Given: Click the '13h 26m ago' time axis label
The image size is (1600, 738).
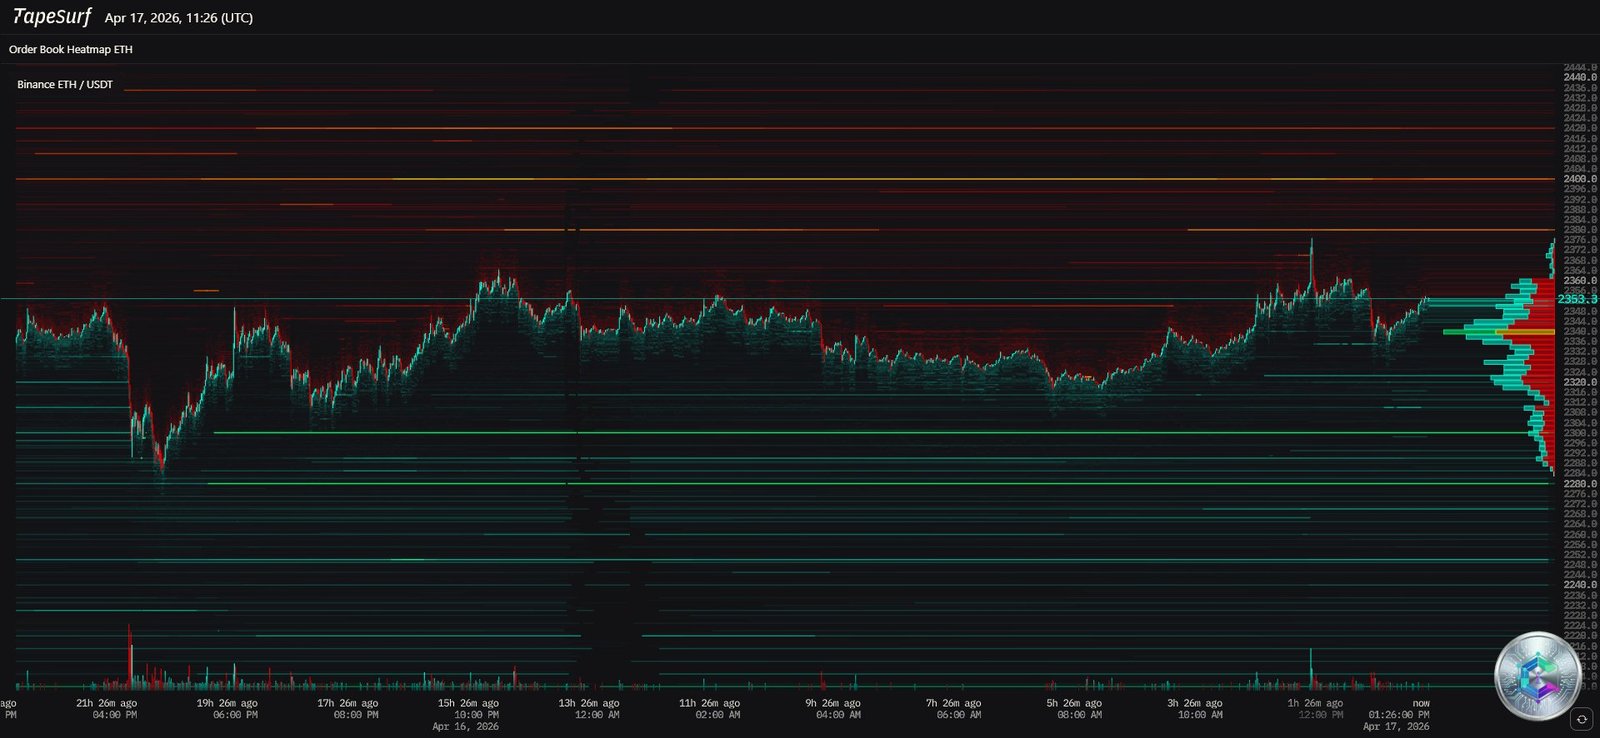Looking at the screenshot, I should [589, 703].
